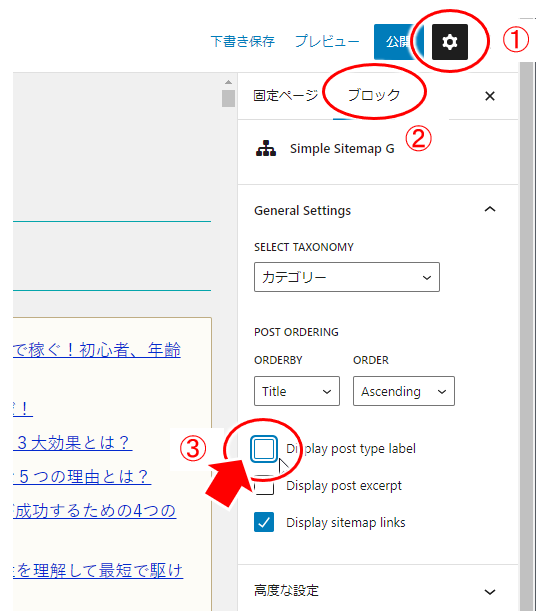Uncheck Display sitemap links
The image size is (546, 611).
point(264,522)
